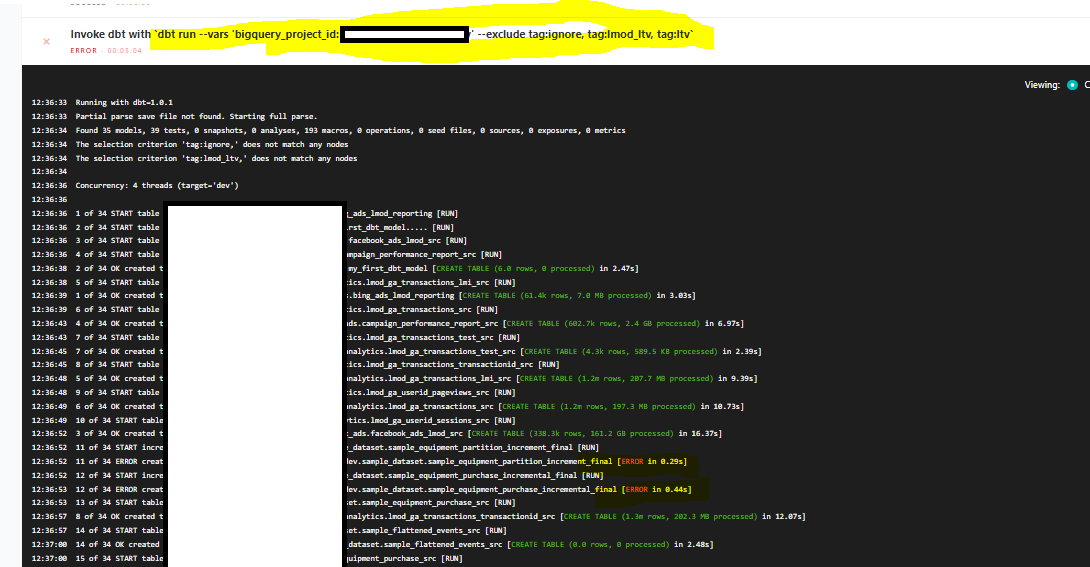The width and height of the screenshot is (1090, 567).
Task: Click '7 of 34 START' lmod_ga_transactions_test_src row
Action: coord(275,337)
